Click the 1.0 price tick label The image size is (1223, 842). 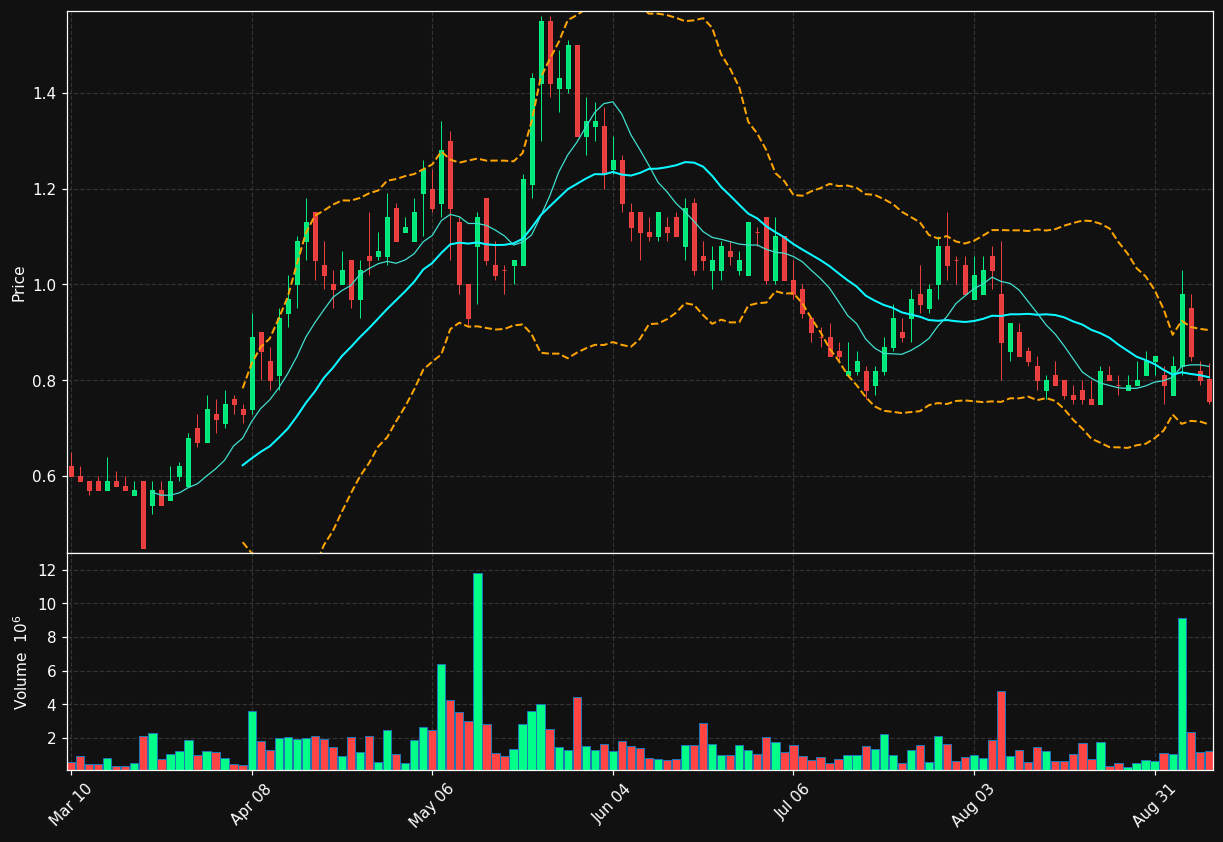click(46, 285)
